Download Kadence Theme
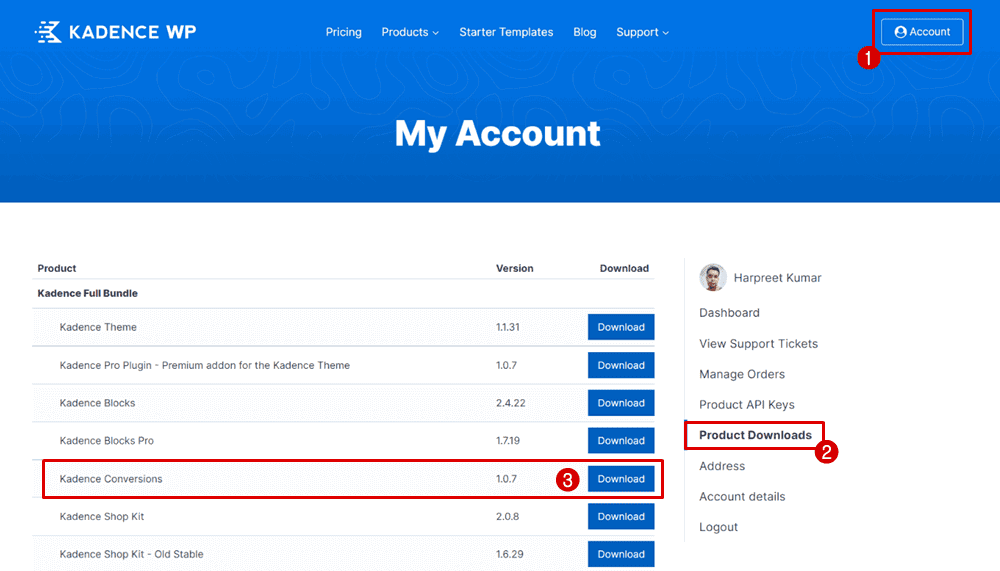Screen dimensions: 1000x571 pos(621,327)
